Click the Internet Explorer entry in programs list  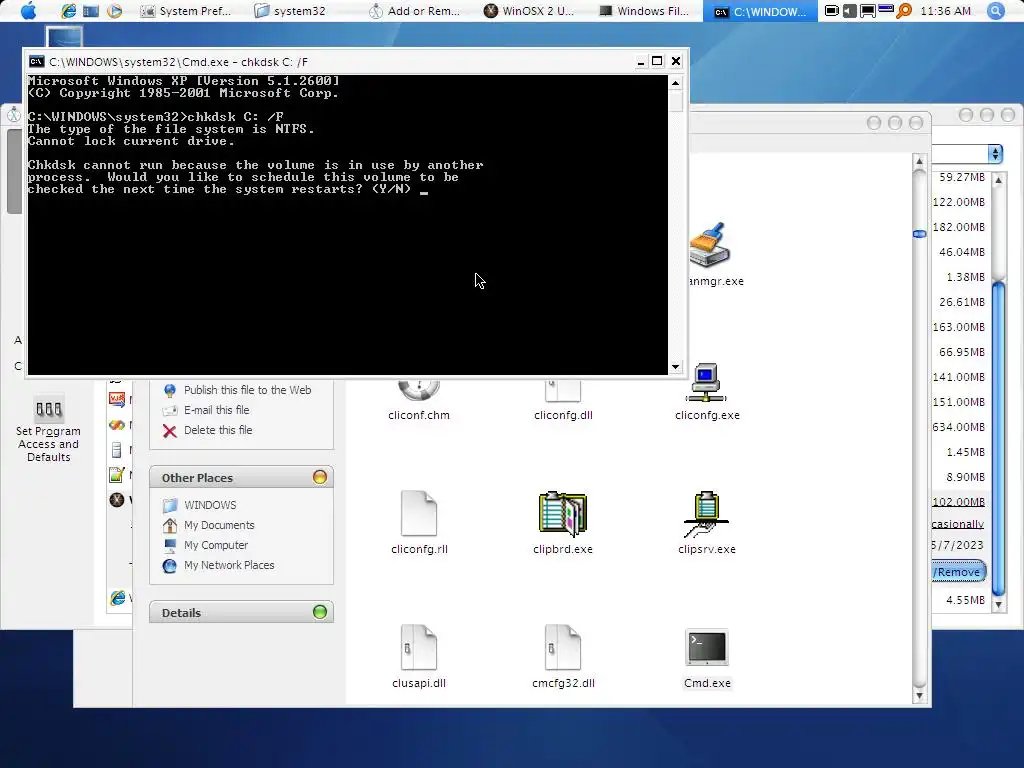tap(118, 597)
